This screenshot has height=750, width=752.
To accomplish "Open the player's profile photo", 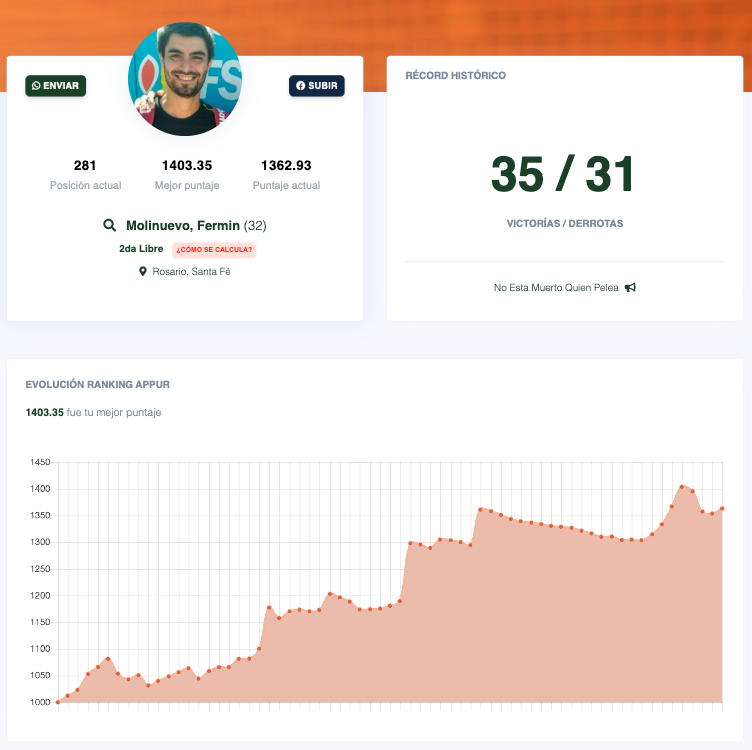I will tap(185, 80).
